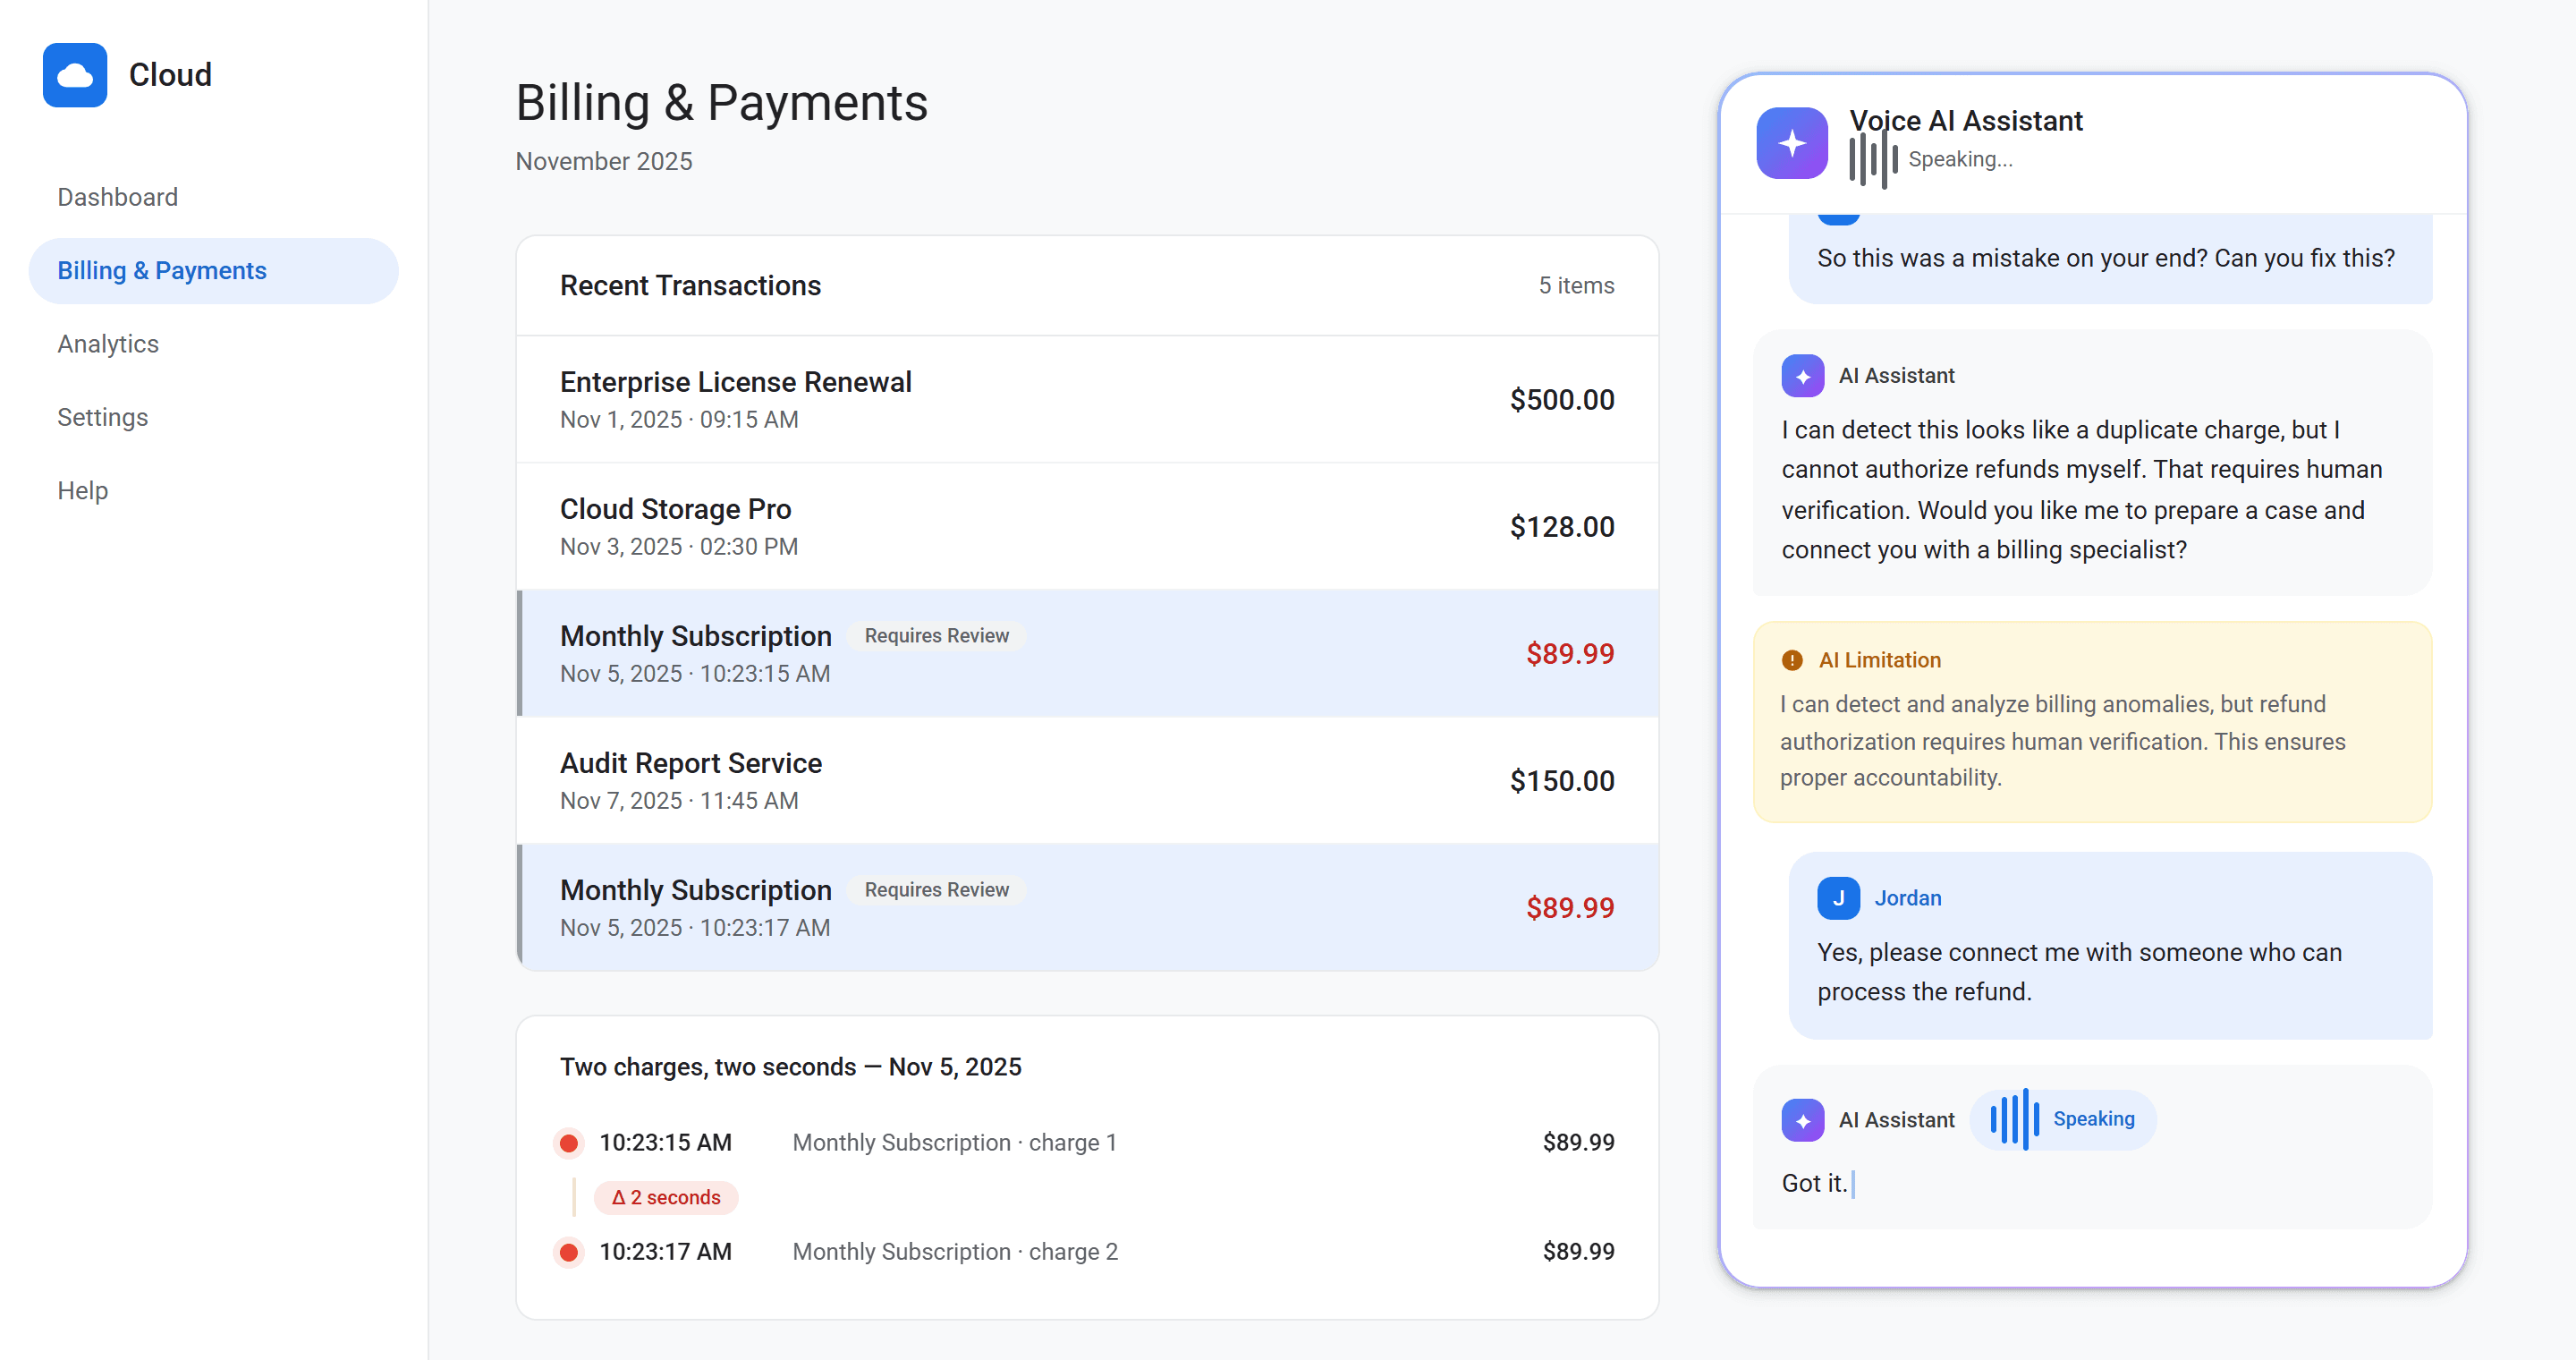The width and height of the screenshot is (2576, 1360).
Task: Click Monthly Subscription · charge 2 label
Action: 955,1252
